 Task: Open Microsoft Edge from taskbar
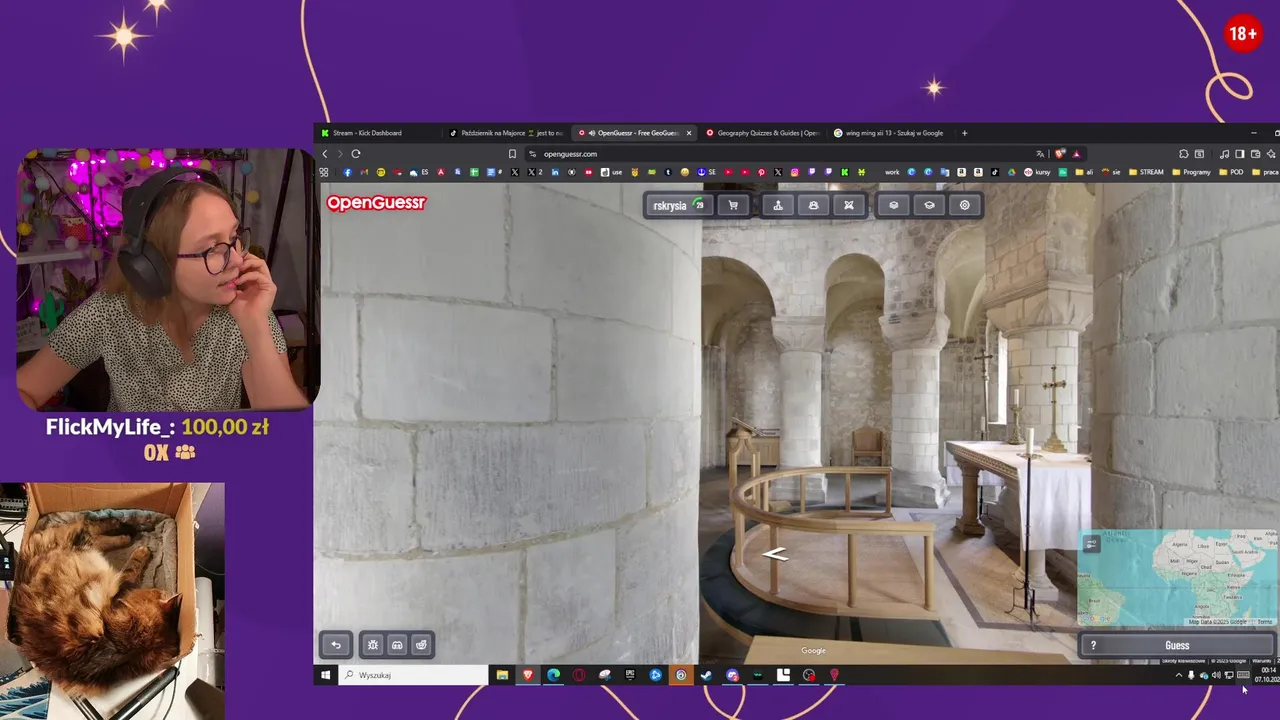click(x=553, y=675)
